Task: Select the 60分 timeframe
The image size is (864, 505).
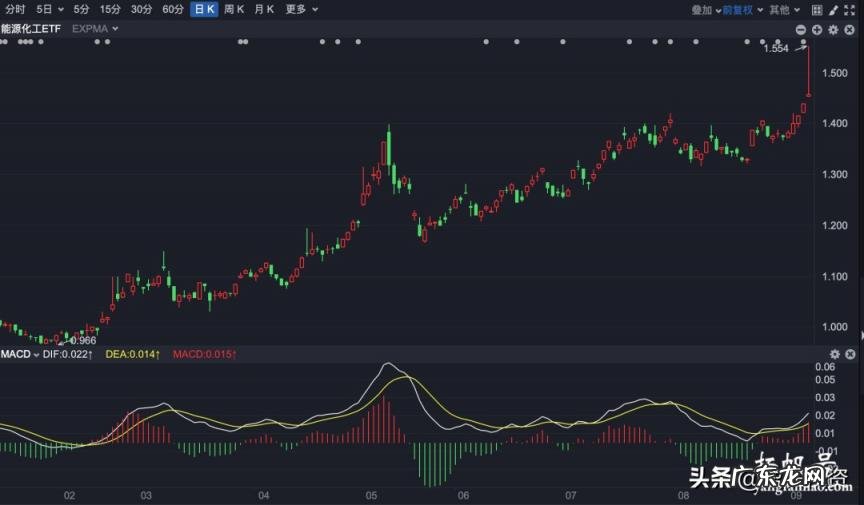Action: coord(173,9)
